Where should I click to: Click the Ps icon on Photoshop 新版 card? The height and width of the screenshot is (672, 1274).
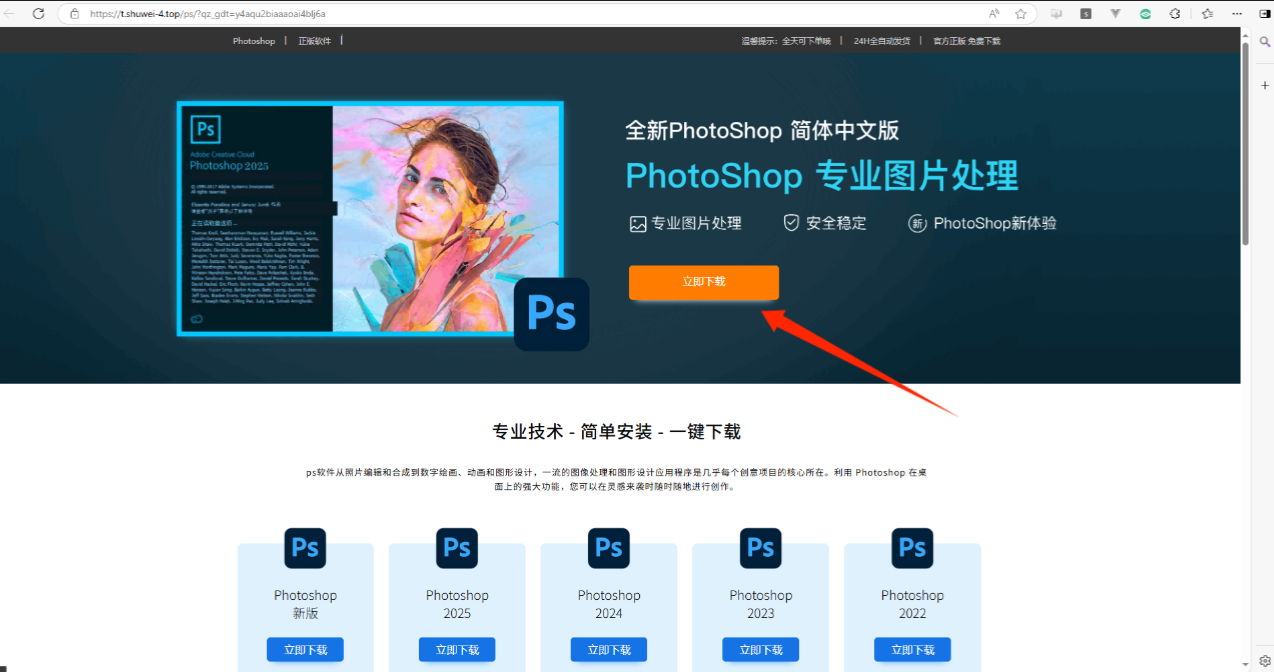pos(305,548)
